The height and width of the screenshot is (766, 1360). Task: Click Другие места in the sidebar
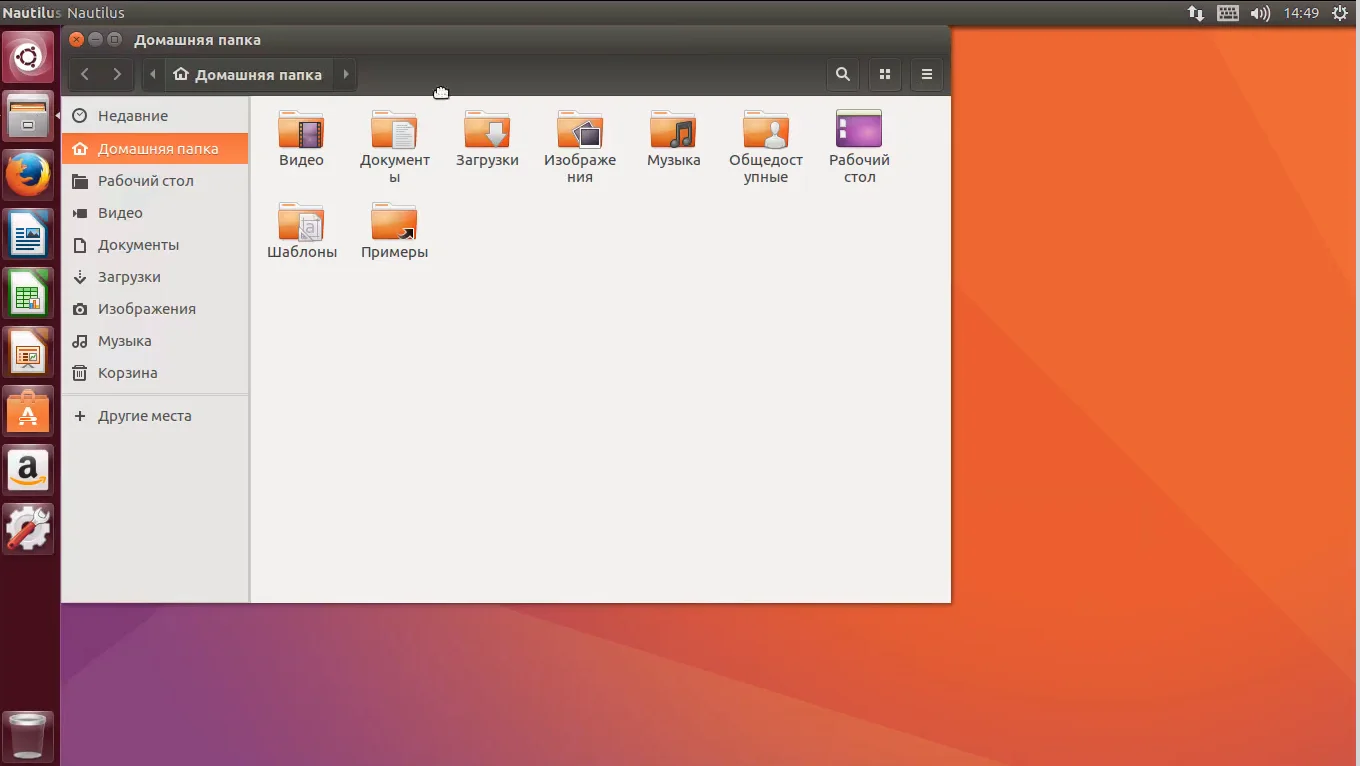click(144, 416)
